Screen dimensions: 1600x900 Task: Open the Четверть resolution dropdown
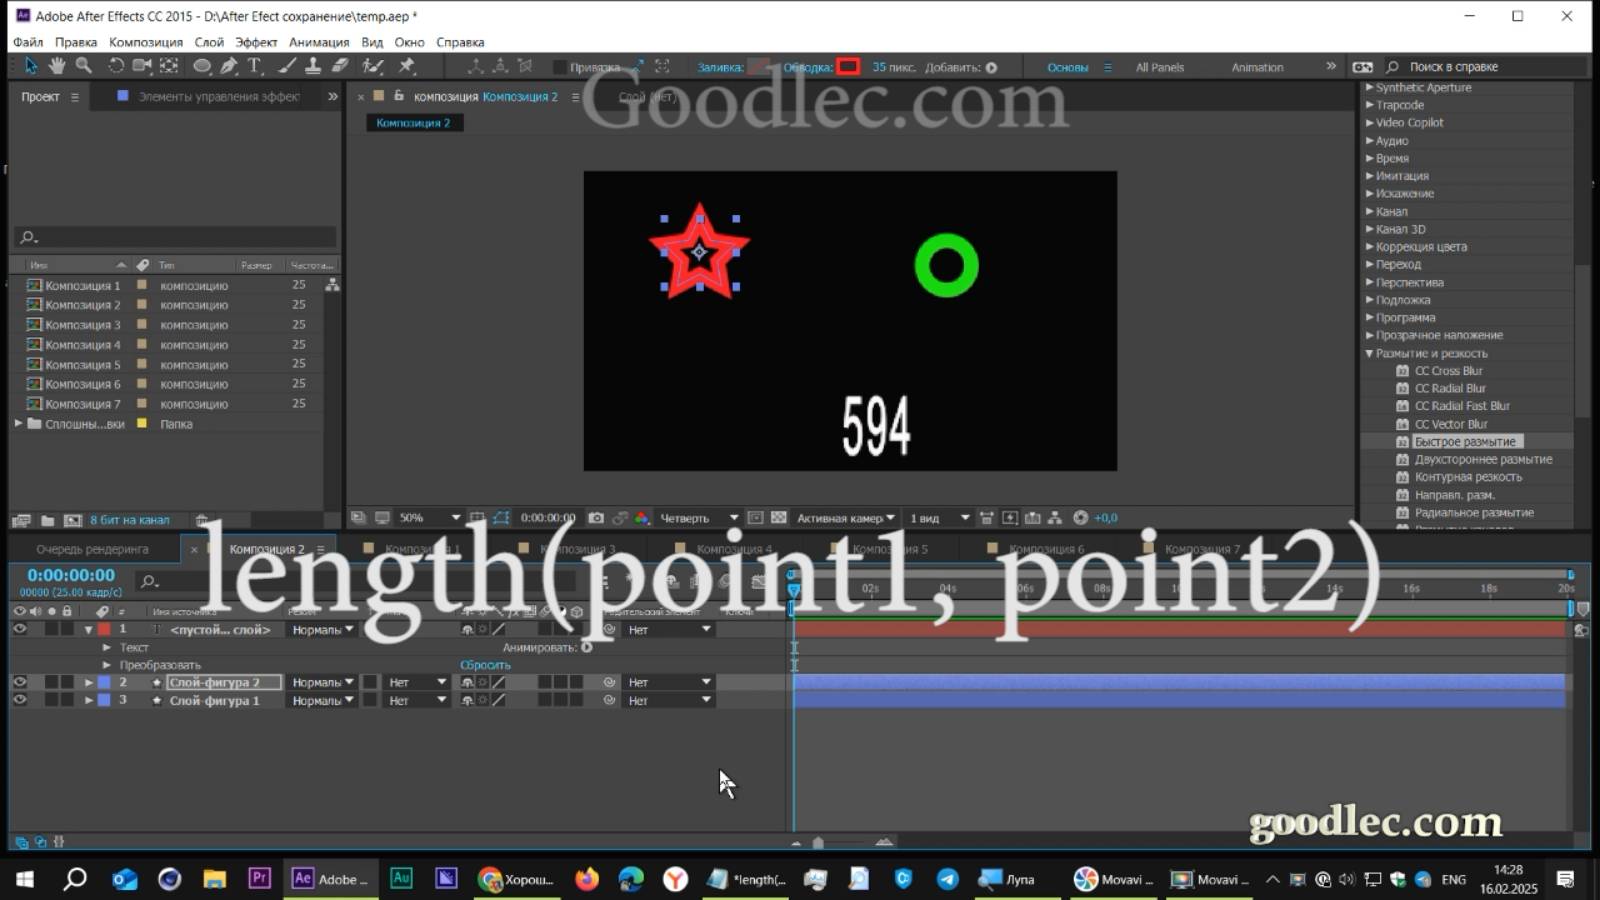[698, 518]
